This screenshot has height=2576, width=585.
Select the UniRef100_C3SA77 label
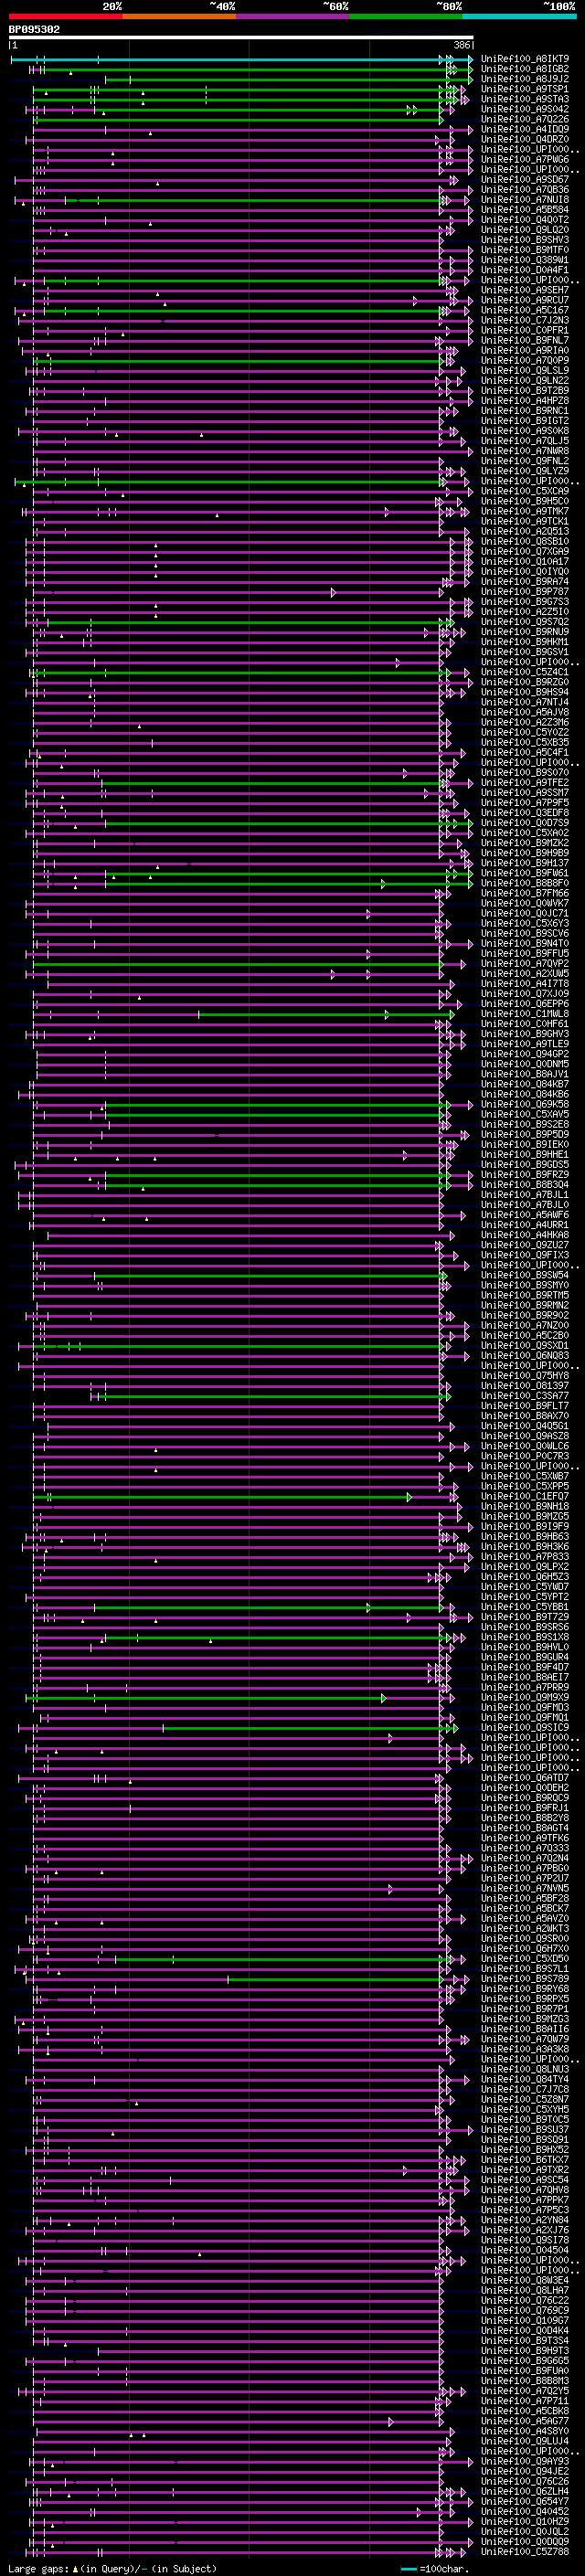[x=525, y=1396]
